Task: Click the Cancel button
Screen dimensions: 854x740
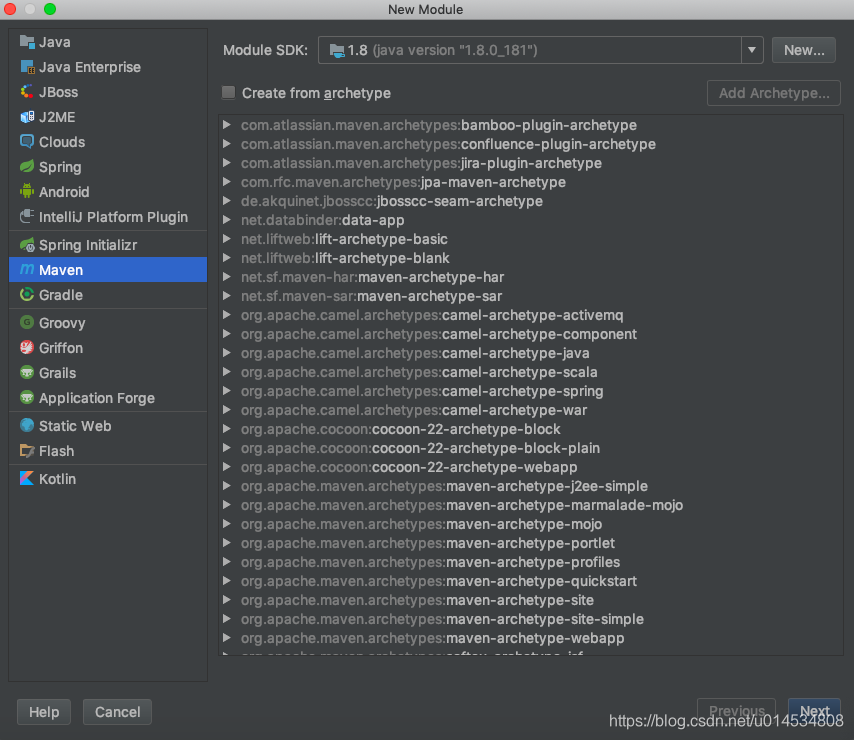Action: click(117, 712)
